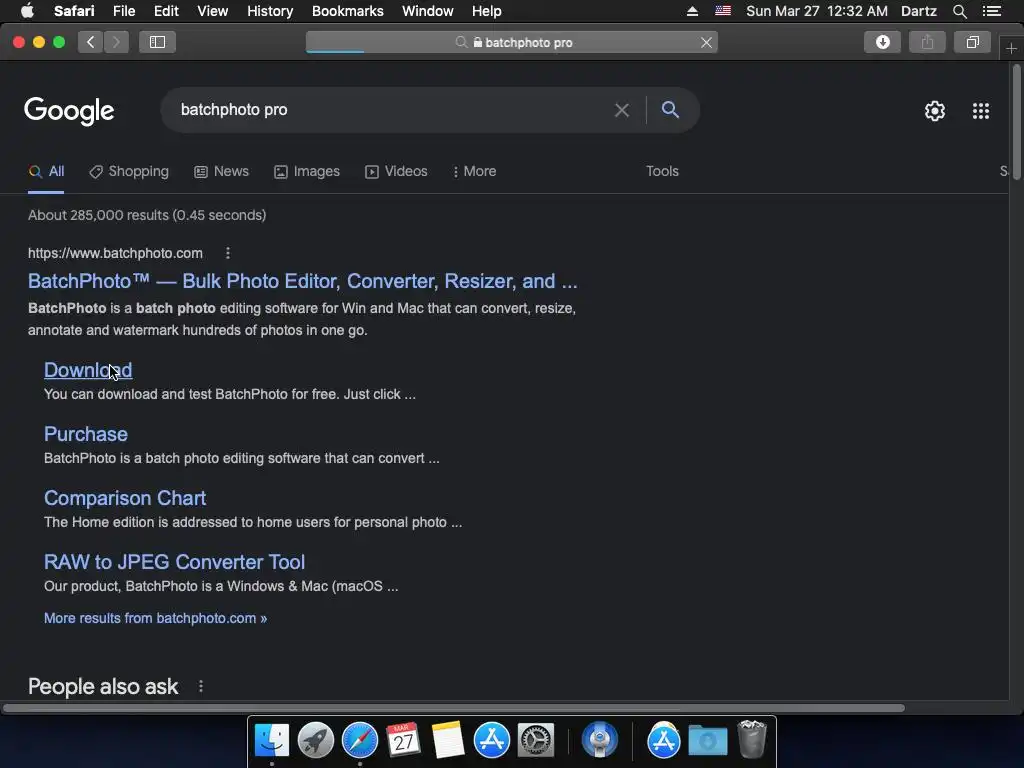Image resolution: width=1024 pixels, height=768 pixels.
Task: Open a new Safari tab
Action: click(1011, 48)
